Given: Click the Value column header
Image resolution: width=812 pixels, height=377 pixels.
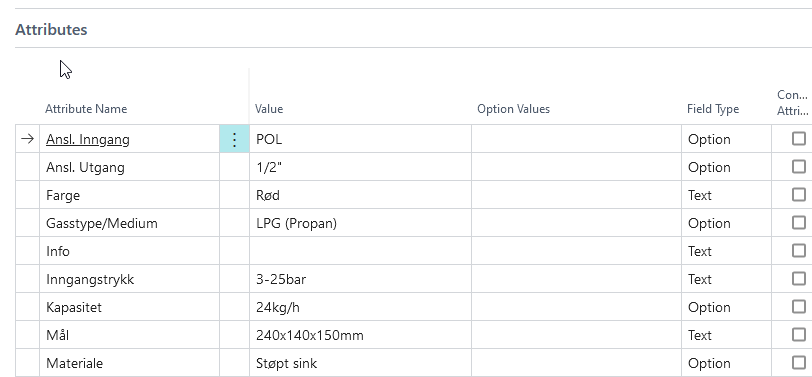Looking at the screenshot, I should point(269,109).
